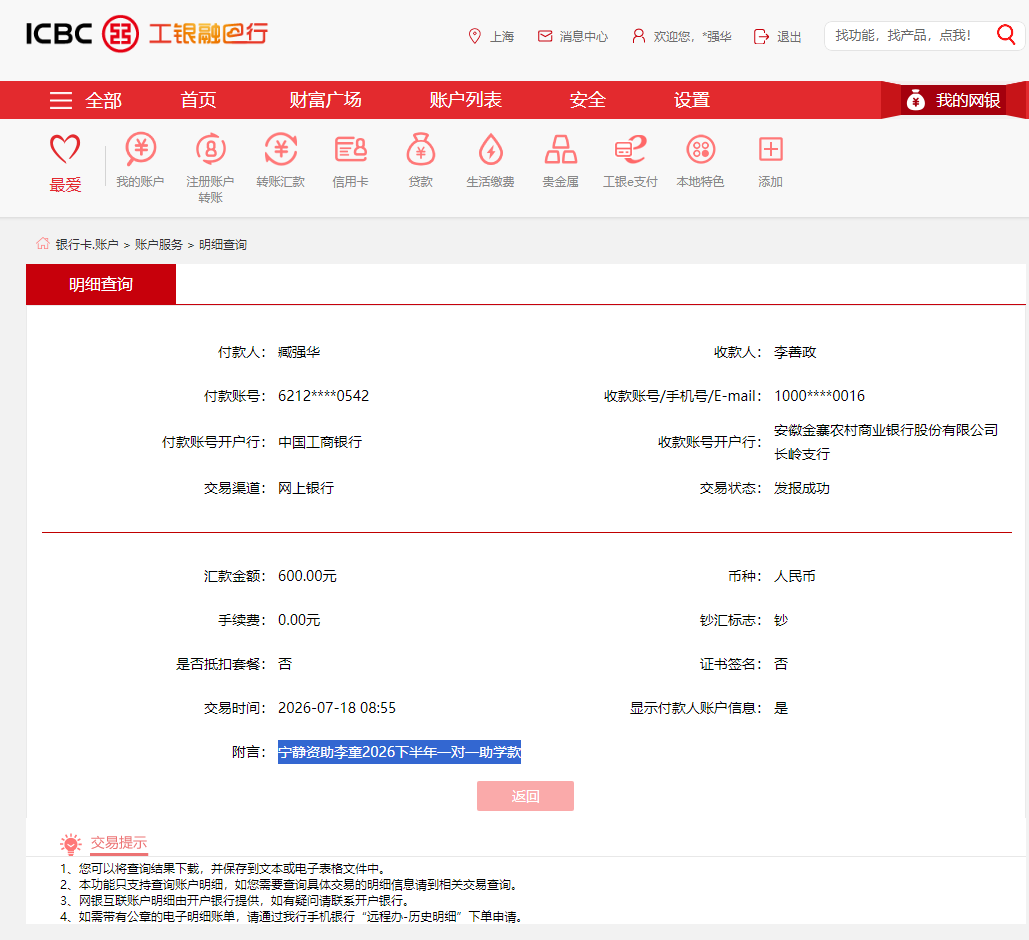Click the highlighted 附言 remark text

click(x=399, y=752)
